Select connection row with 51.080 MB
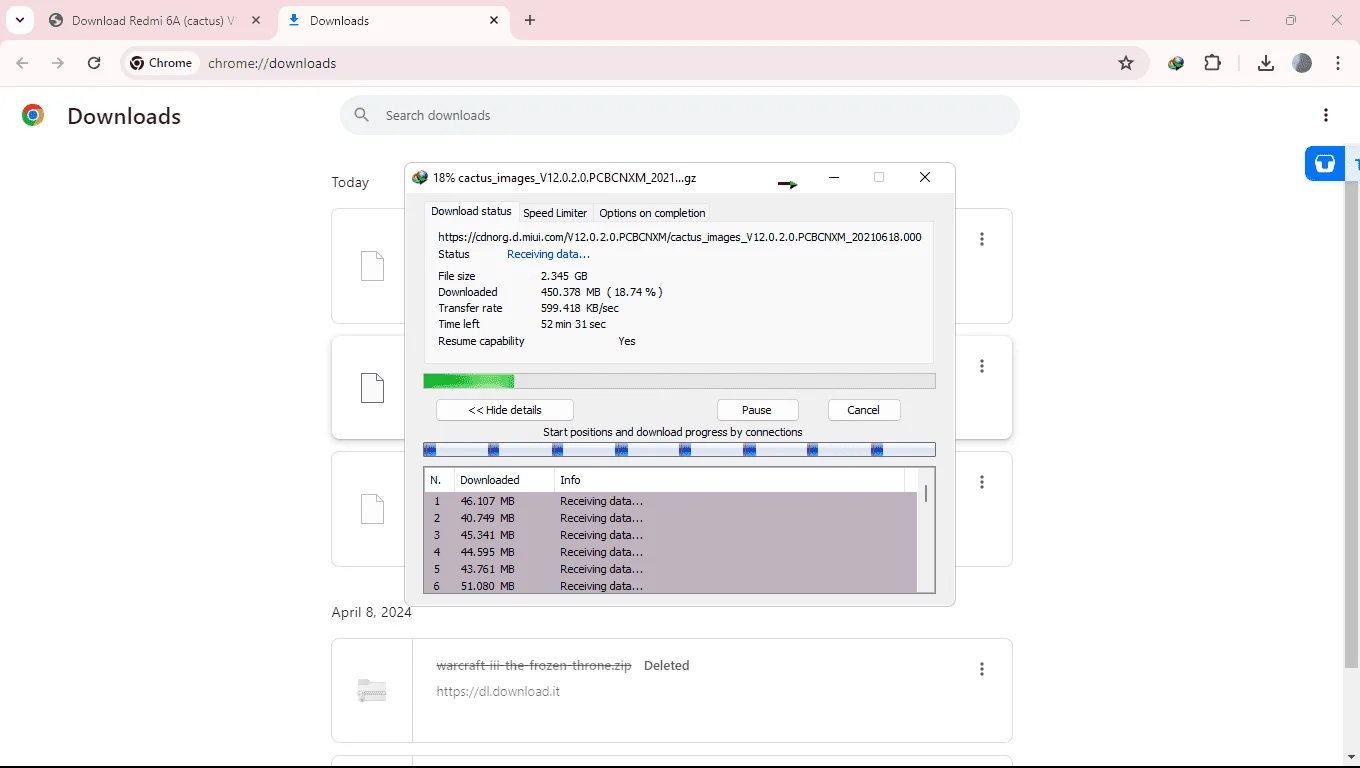 (x=671, y=585)
